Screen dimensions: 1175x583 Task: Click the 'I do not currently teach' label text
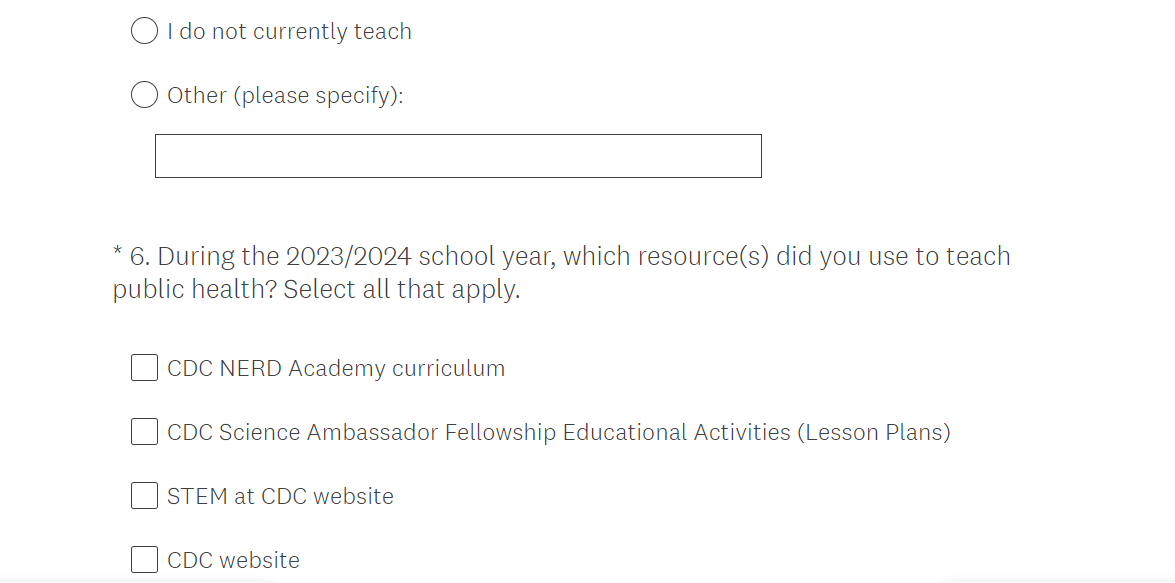(289, 32)
